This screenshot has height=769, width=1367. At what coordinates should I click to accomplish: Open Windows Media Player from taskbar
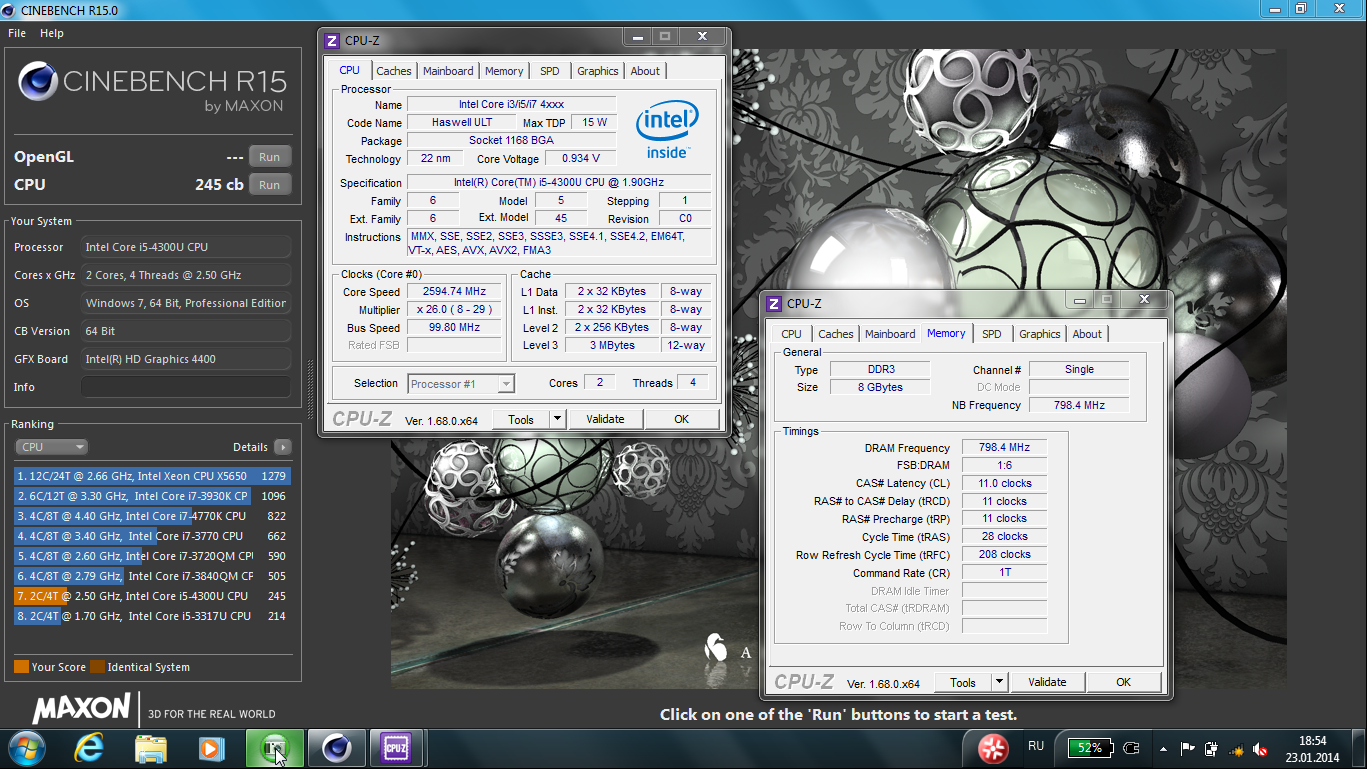[211, 748]
